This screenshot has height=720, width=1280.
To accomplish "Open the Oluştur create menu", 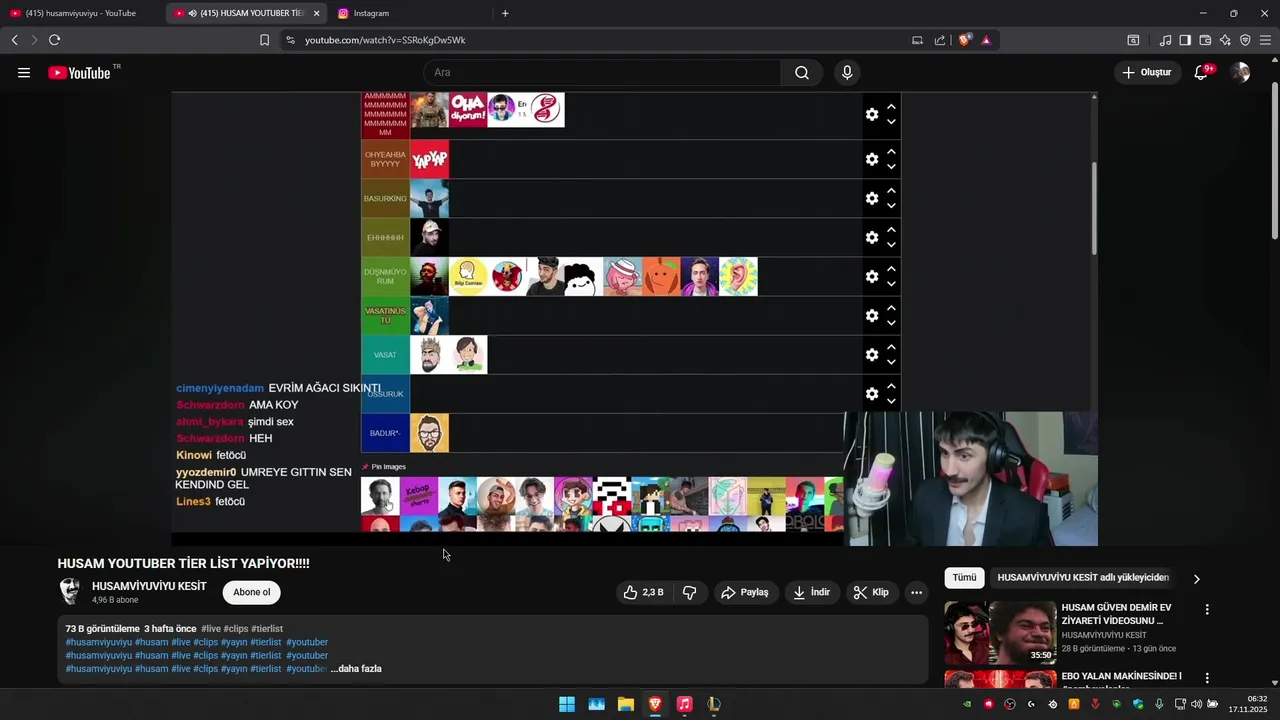I will (x=1146, y=72).
